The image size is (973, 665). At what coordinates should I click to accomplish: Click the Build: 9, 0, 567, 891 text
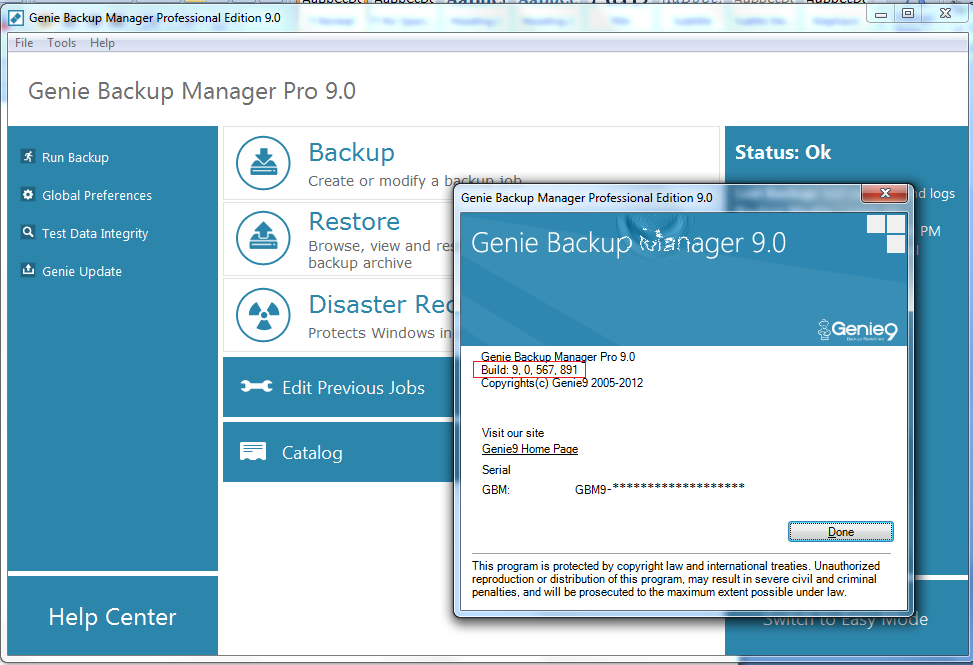click(529, 370)
